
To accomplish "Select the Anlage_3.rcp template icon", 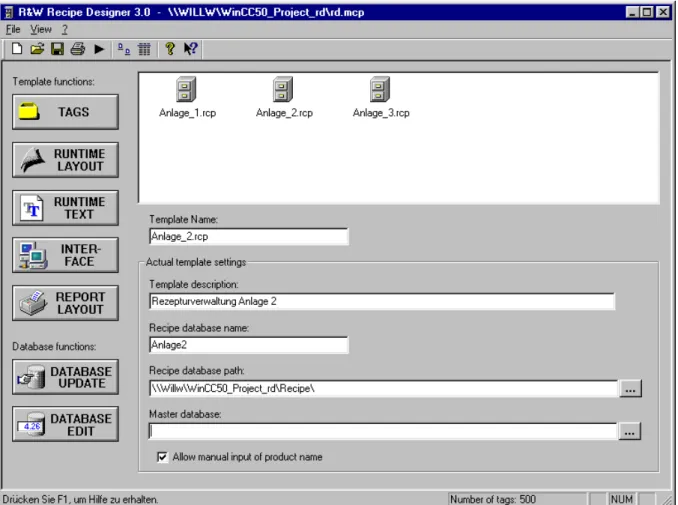I will [x=380, y=89].
